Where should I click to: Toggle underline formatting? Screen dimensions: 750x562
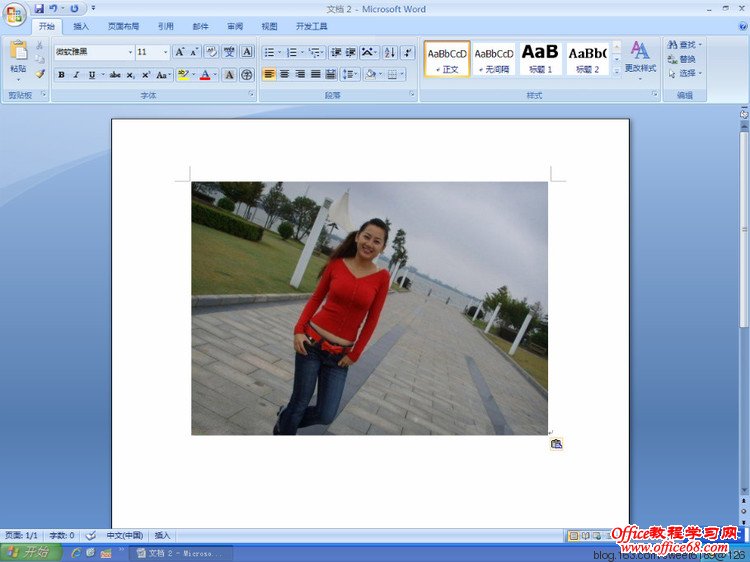(91, 75)
